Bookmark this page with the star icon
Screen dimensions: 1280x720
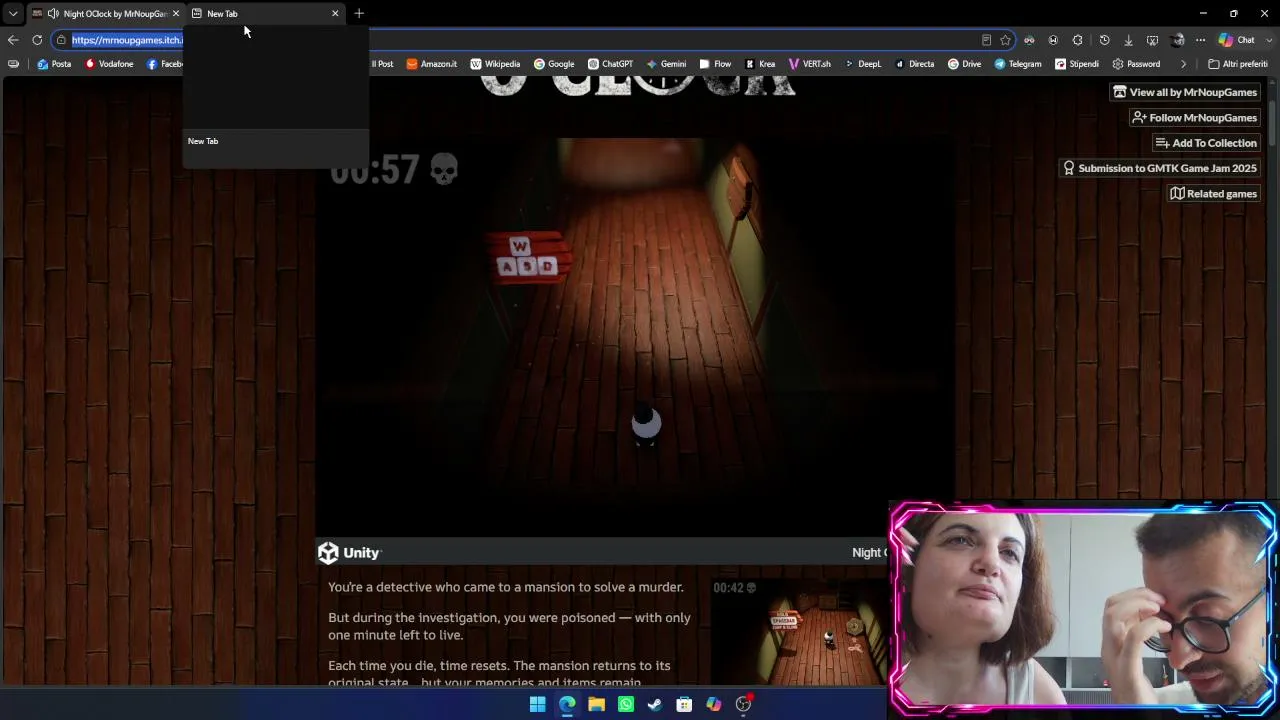(1005, 40)
